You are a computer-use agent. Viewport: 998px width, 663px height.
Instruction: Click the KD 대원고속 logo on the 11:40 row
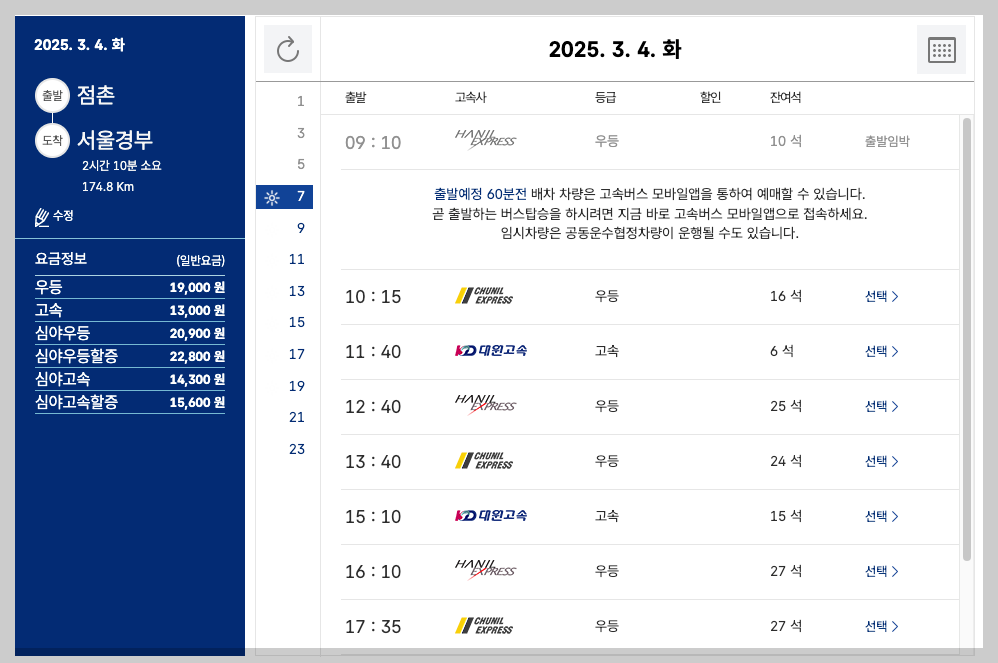(x=488, y=352)
